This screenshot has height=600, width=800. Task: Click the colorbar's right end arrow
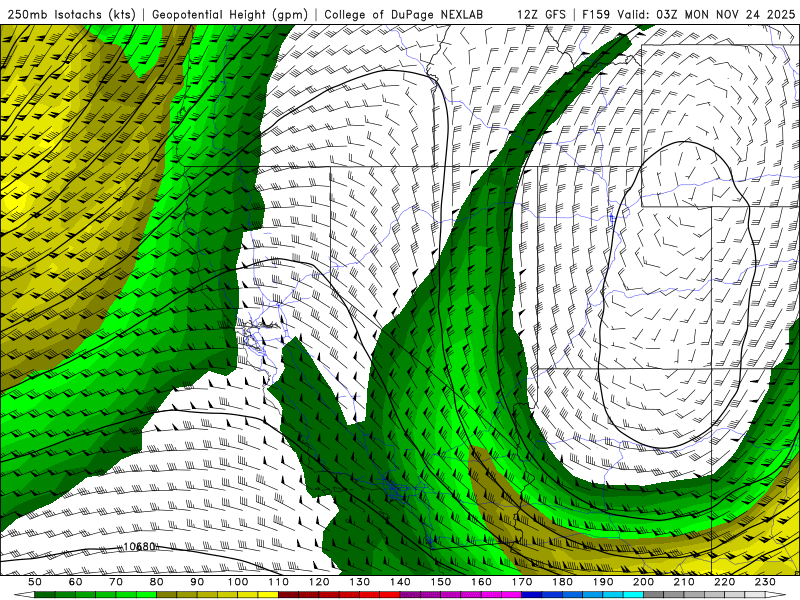pyautogui.click(x=776, y=595)
